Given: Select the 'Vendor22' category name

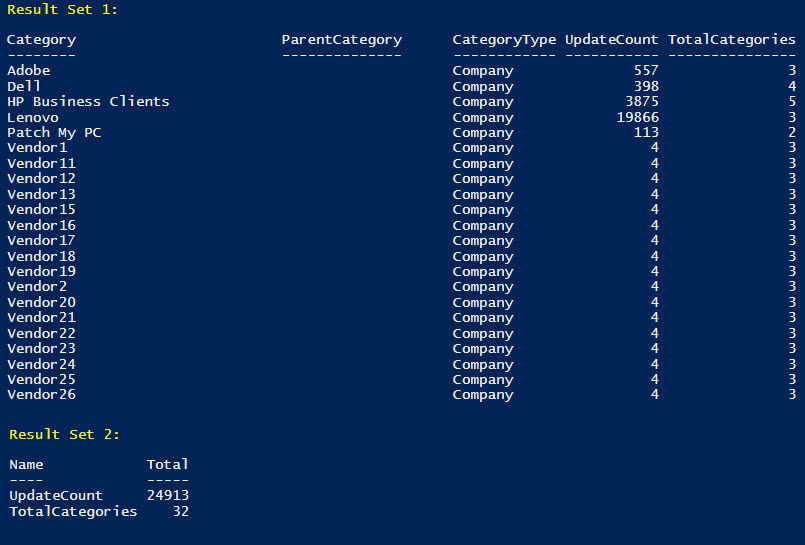Looking at the screenshot, I should pyautogui.click(x=41, y=333).
